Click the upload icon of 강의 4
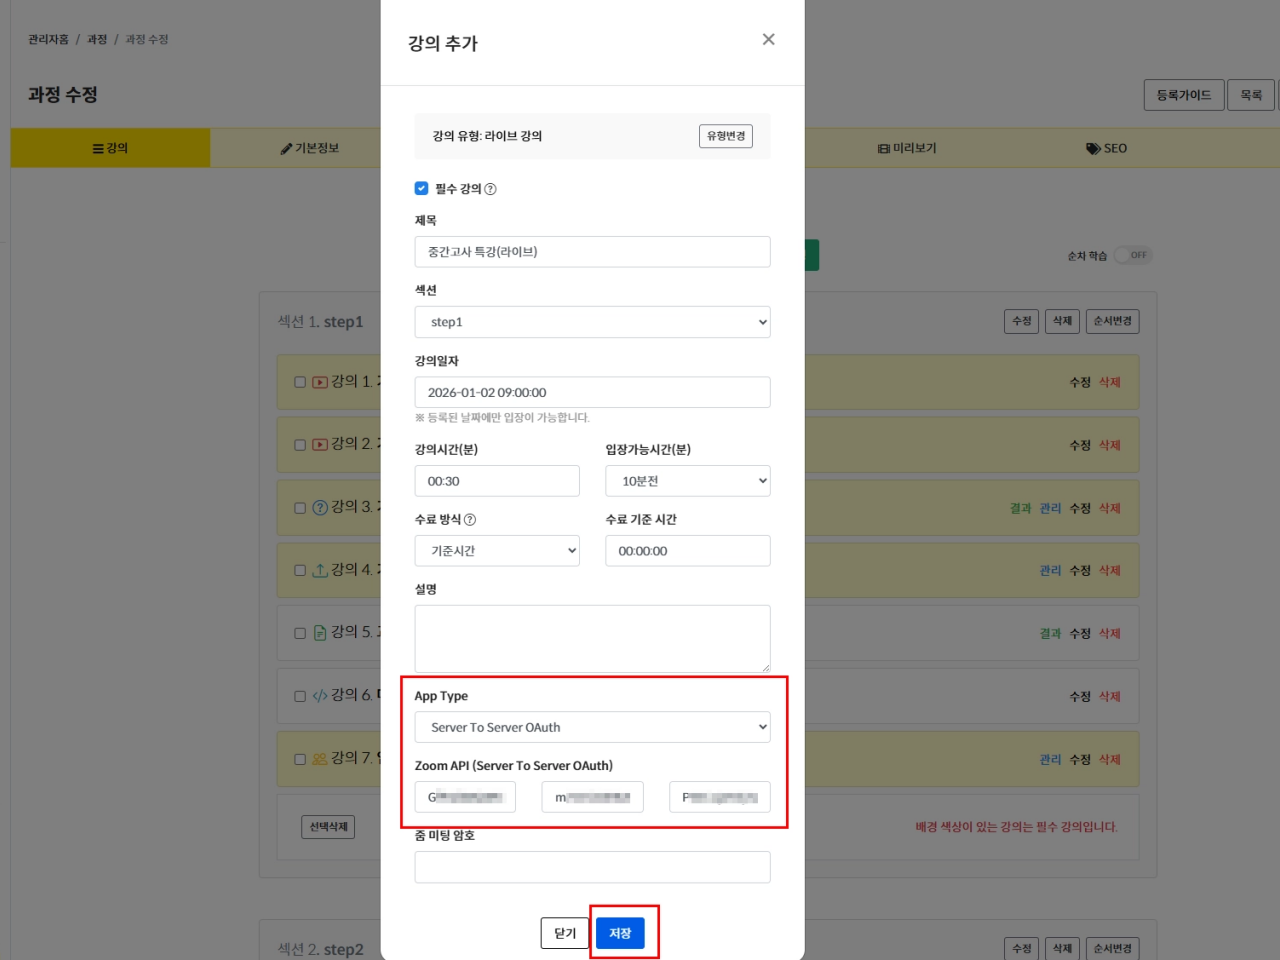The image size is (1280, 960). [320, 570]
